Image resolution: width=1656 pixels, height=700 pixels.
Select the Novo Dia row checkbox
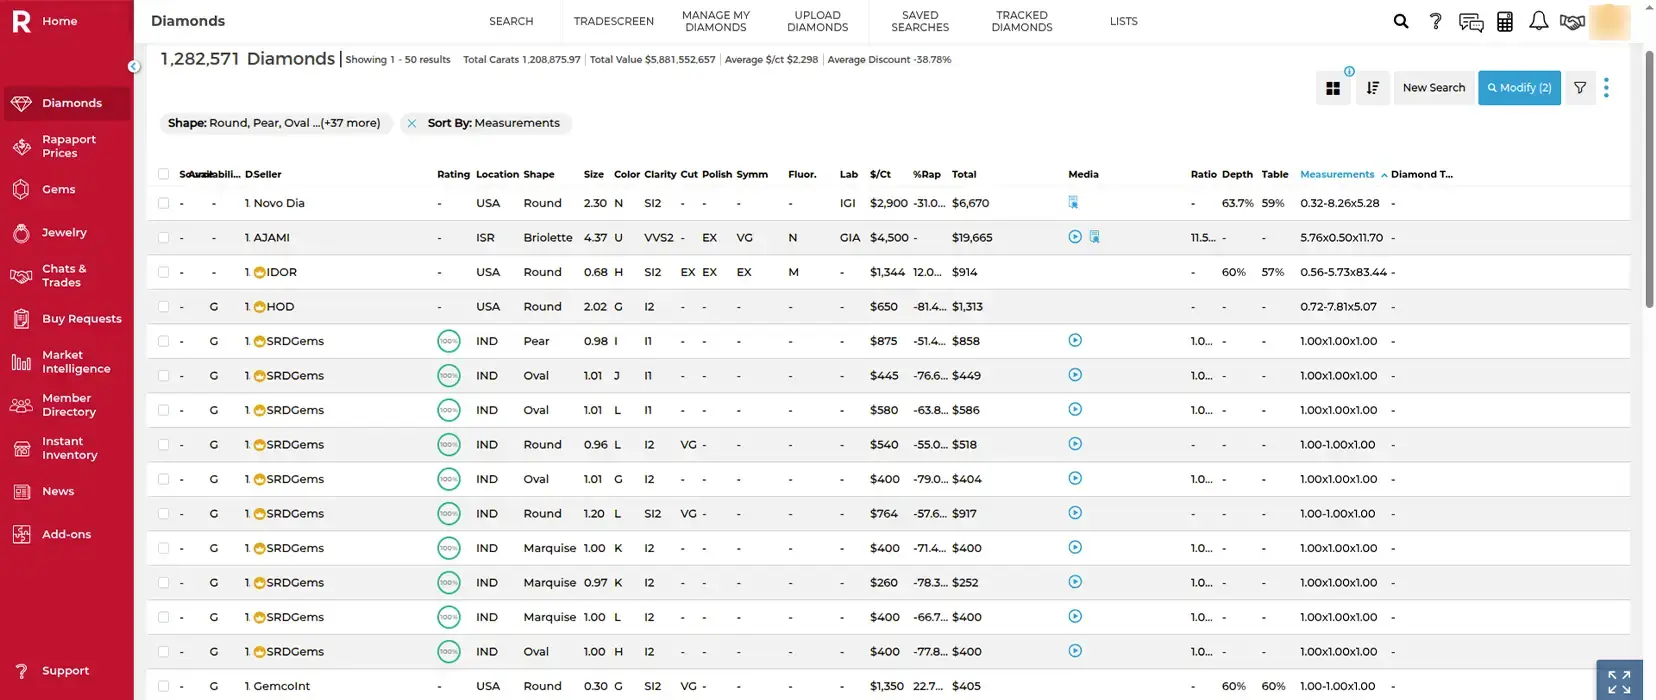tap(164, 203)
